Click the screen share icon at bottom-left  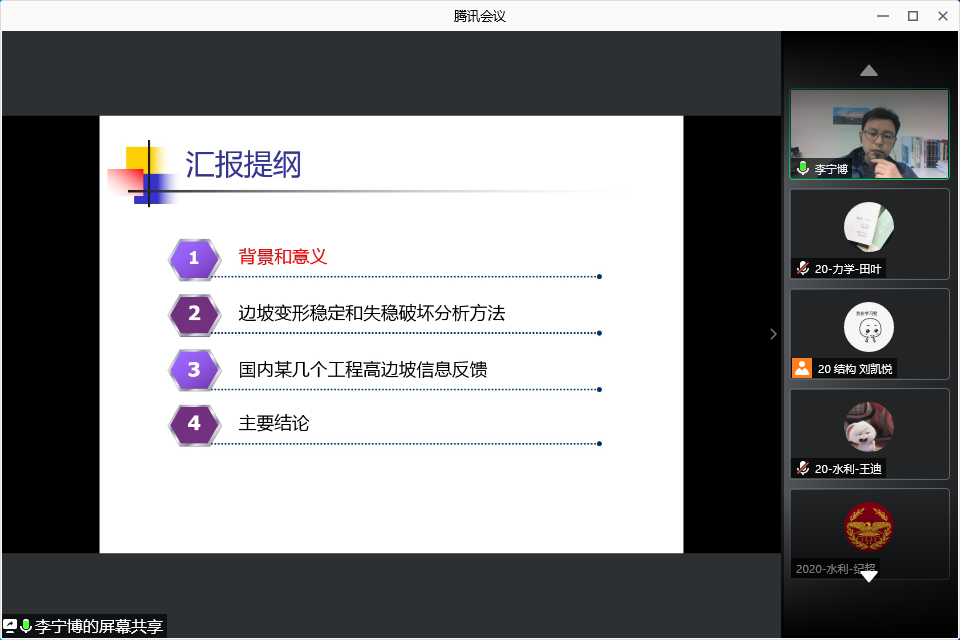10,626
